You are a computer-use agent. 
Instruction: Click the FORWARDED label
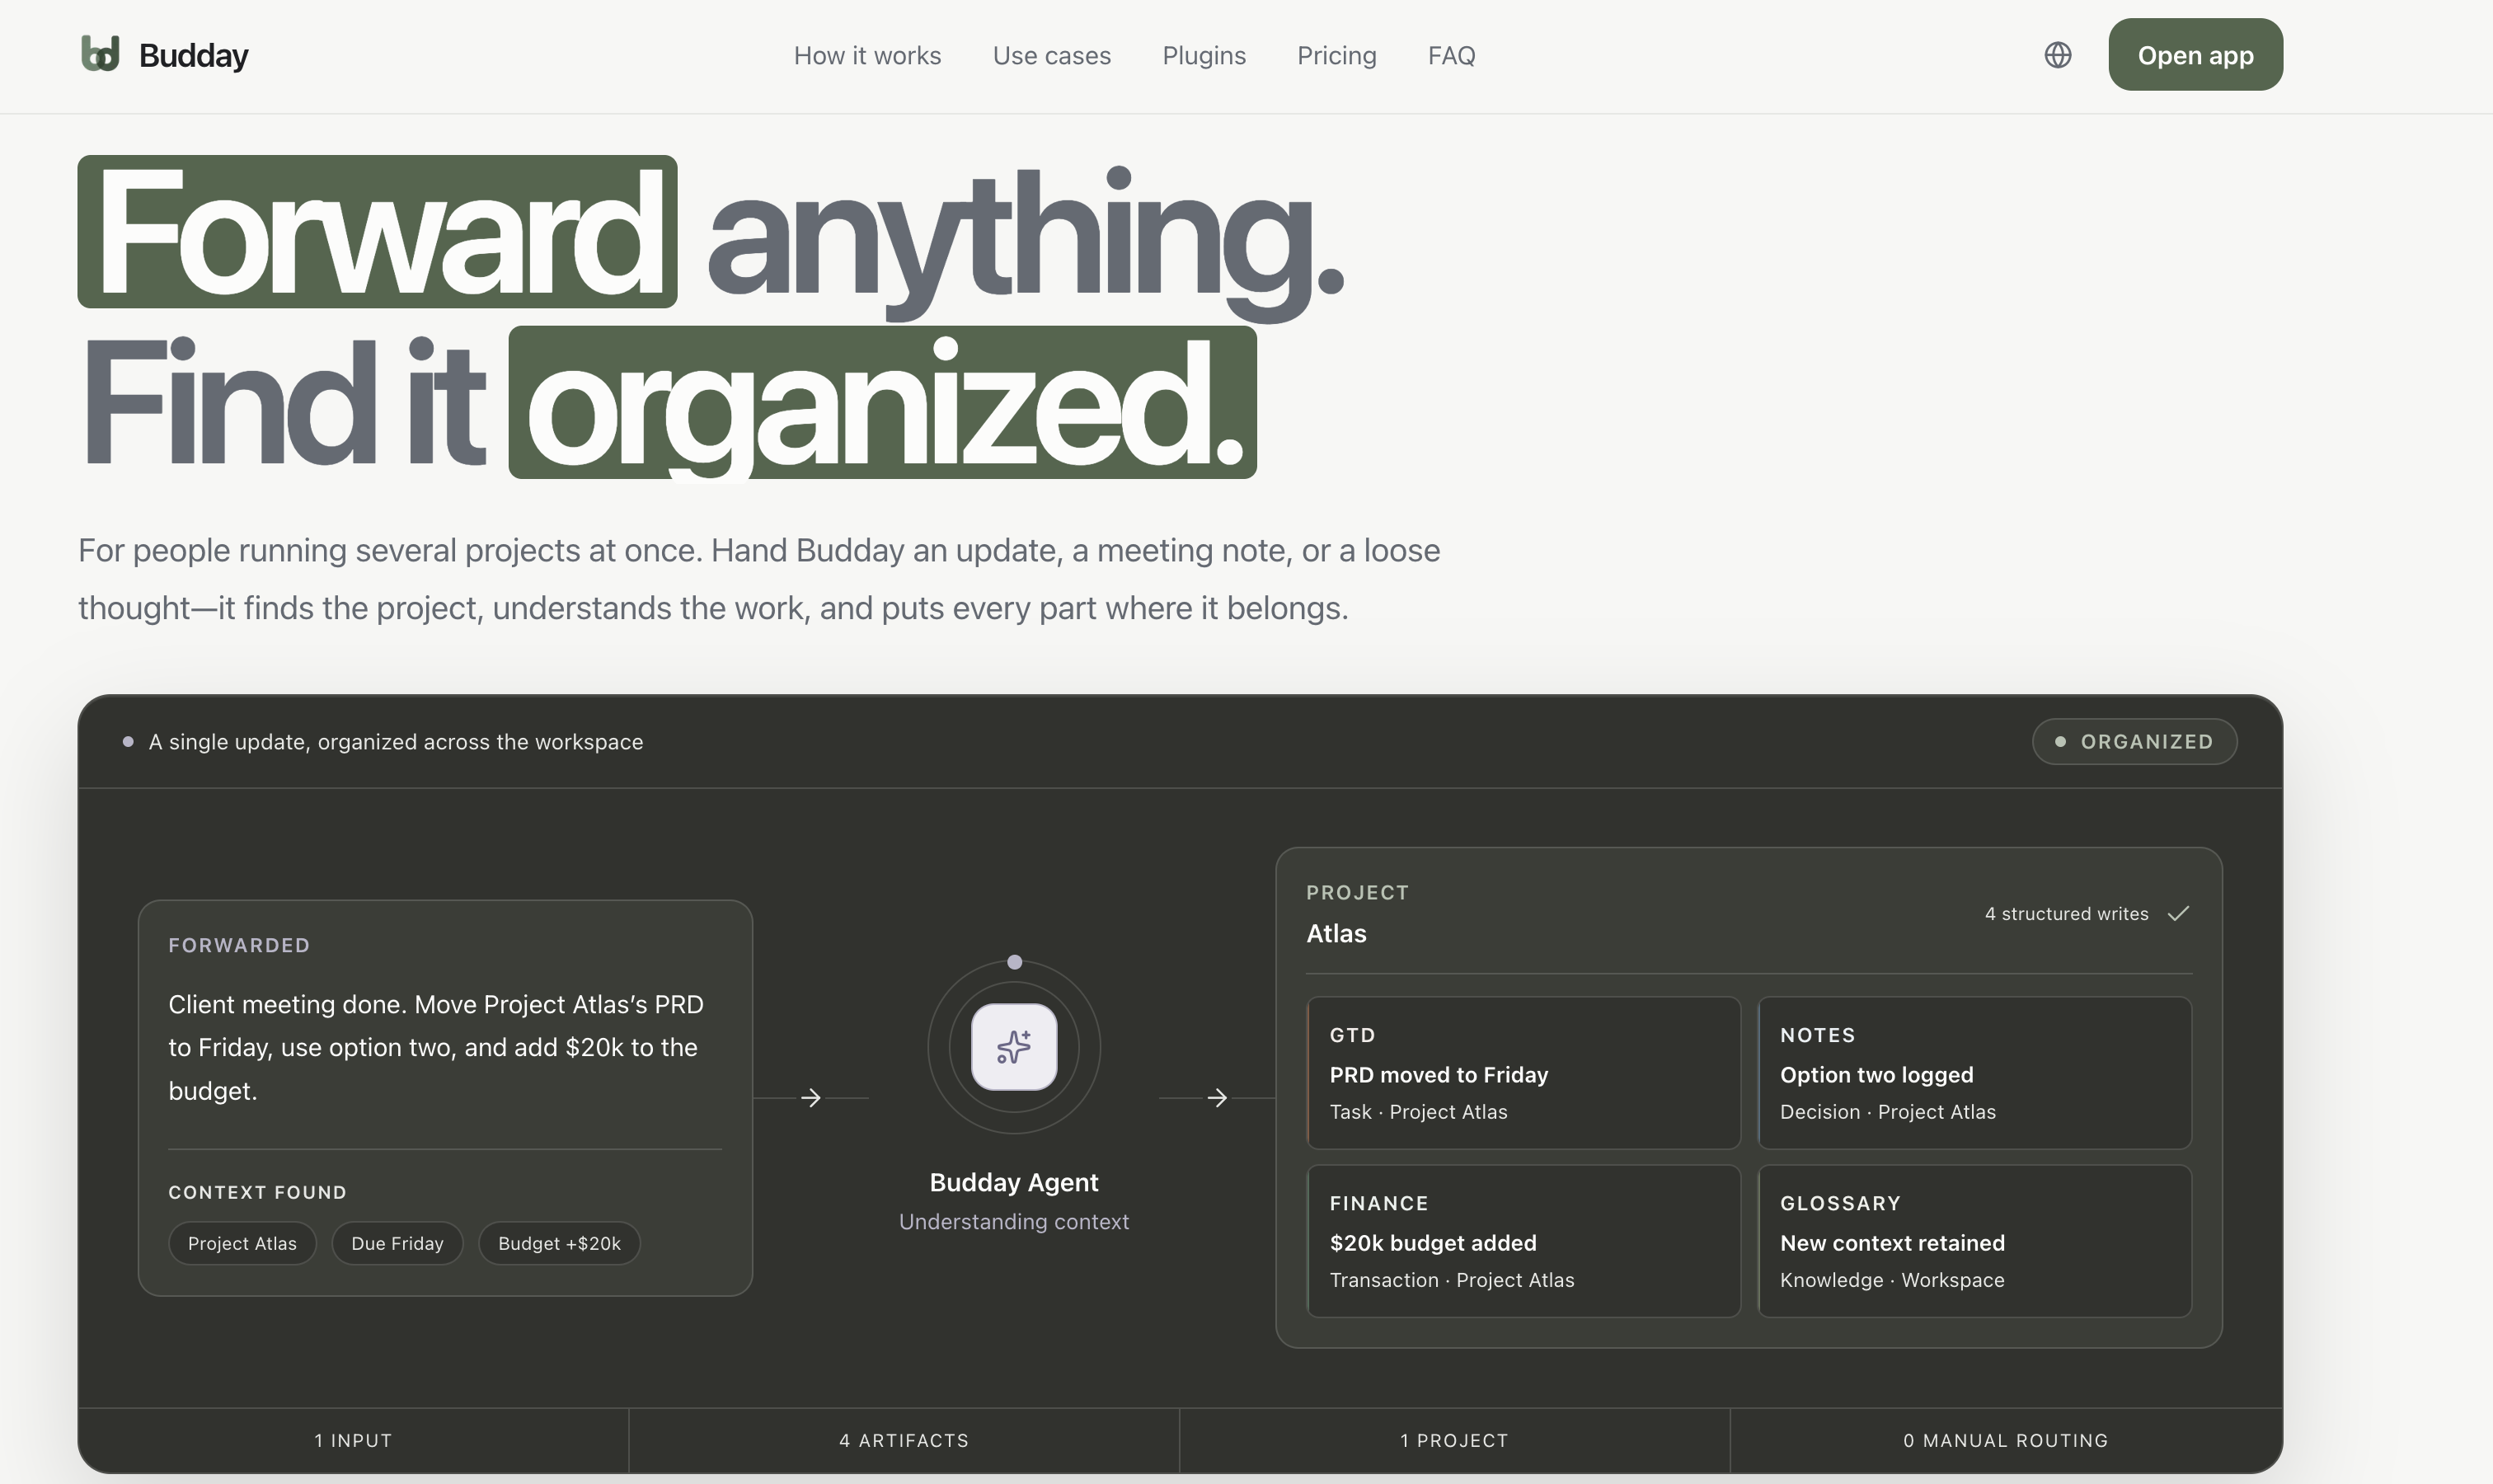[x=239, y=945]
